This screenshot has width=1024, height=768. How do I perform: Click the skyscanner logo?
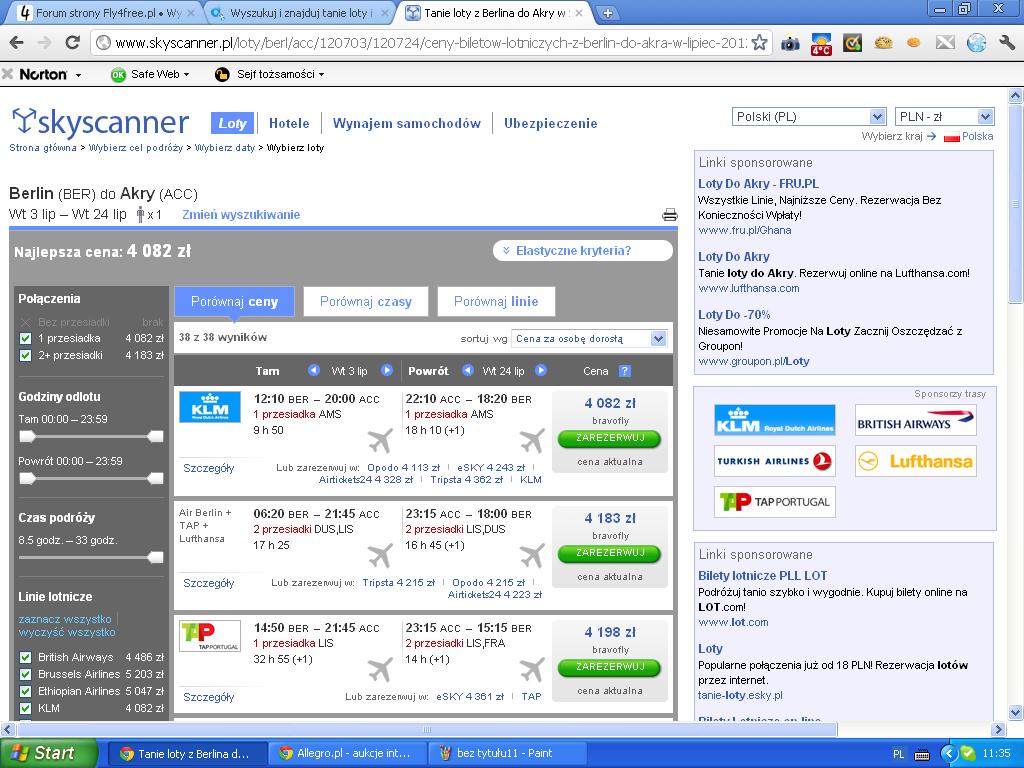tap(101, 121)
